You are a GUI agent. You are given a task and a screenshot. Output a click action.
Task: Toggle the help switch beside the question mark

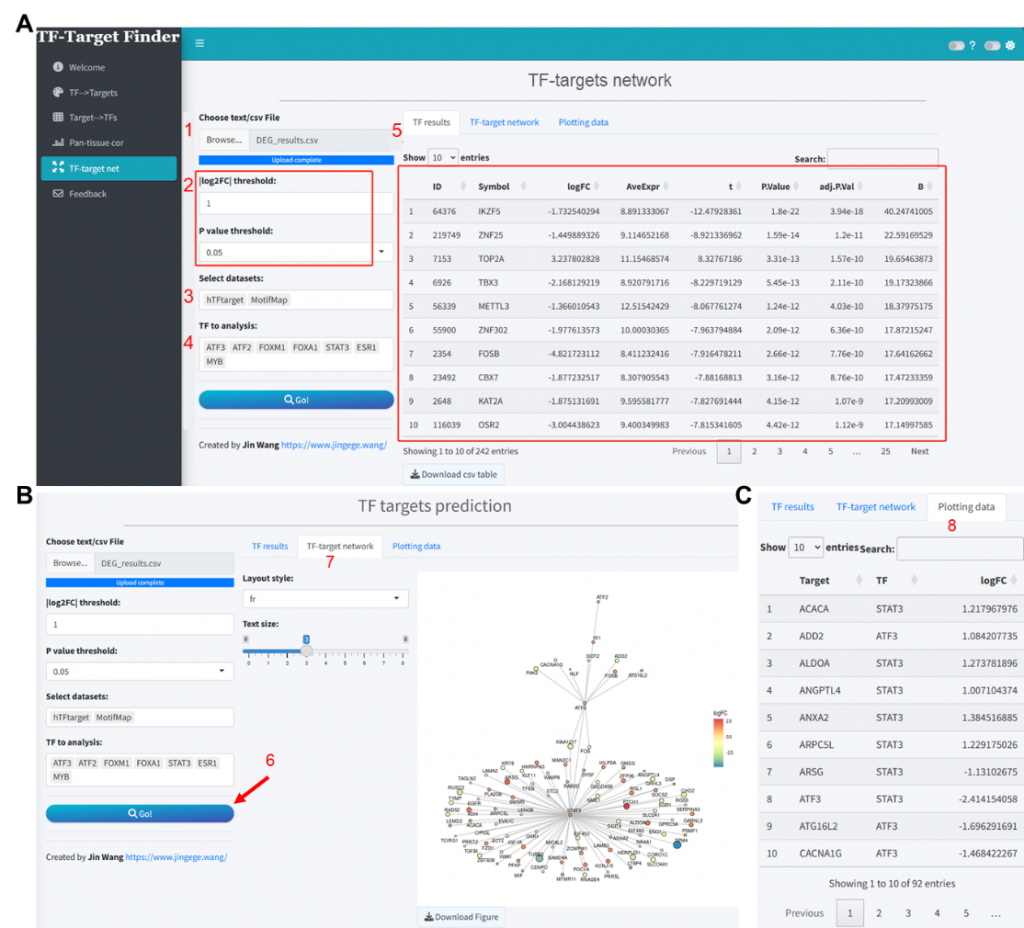[957, 45]
